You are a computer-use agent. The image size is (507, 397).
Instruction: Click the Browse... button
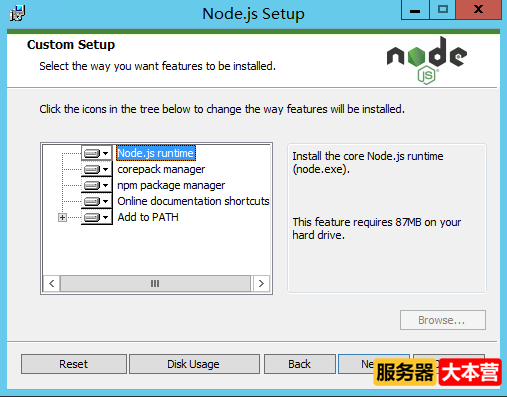[x=443, y=320]
